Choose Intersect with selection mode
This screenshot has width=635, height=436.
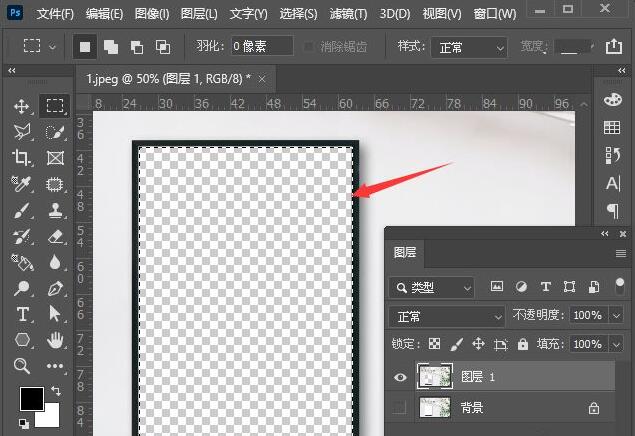point(163,47)
